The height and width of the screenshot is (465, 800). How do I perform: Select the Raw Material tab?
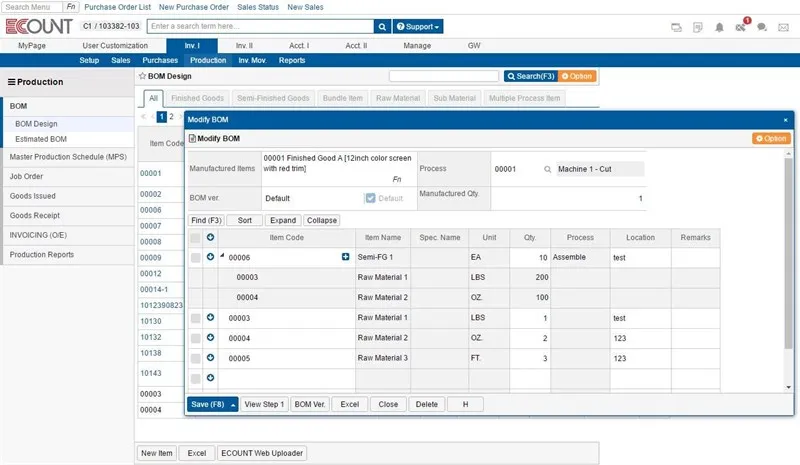point(397,98)
